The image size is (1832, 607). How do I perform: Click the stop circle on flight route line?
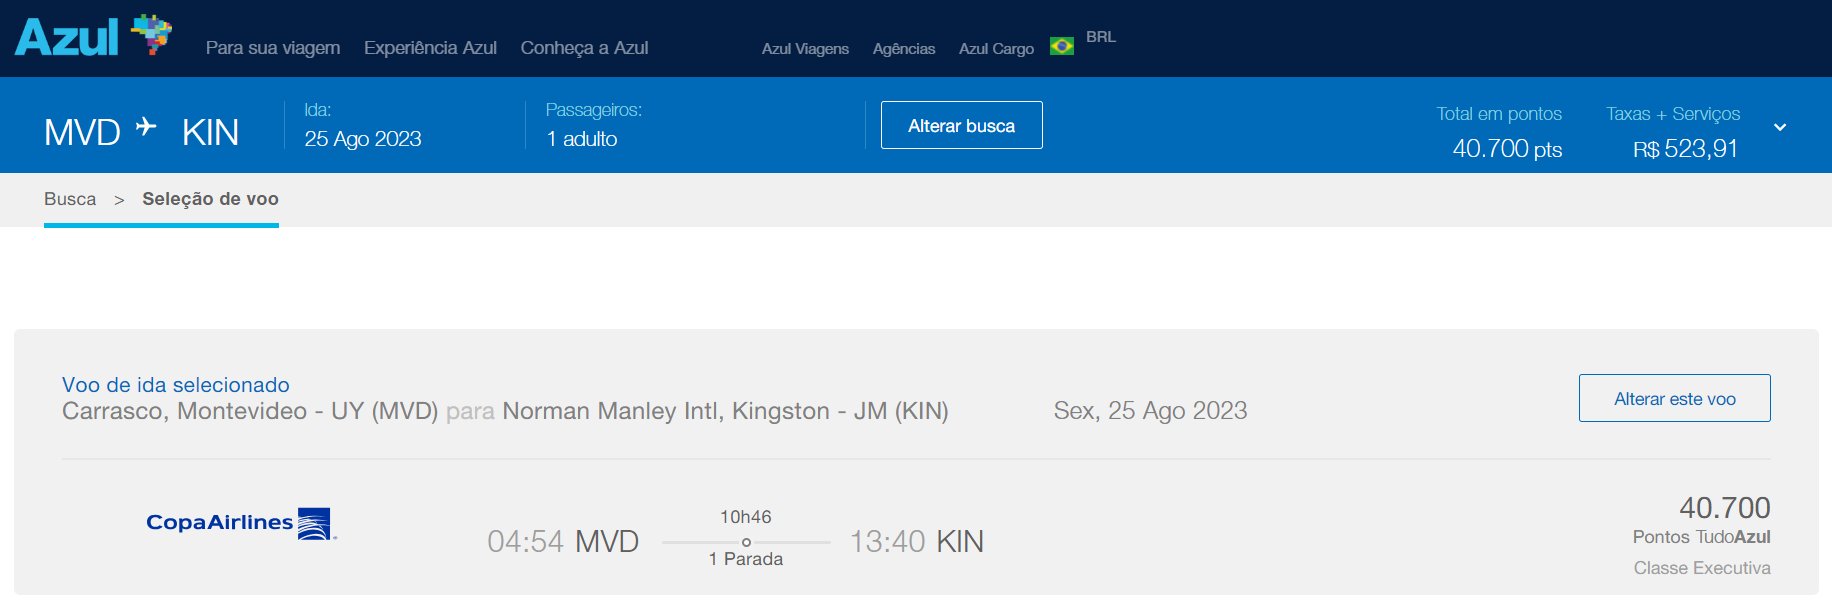coord(746,542)
